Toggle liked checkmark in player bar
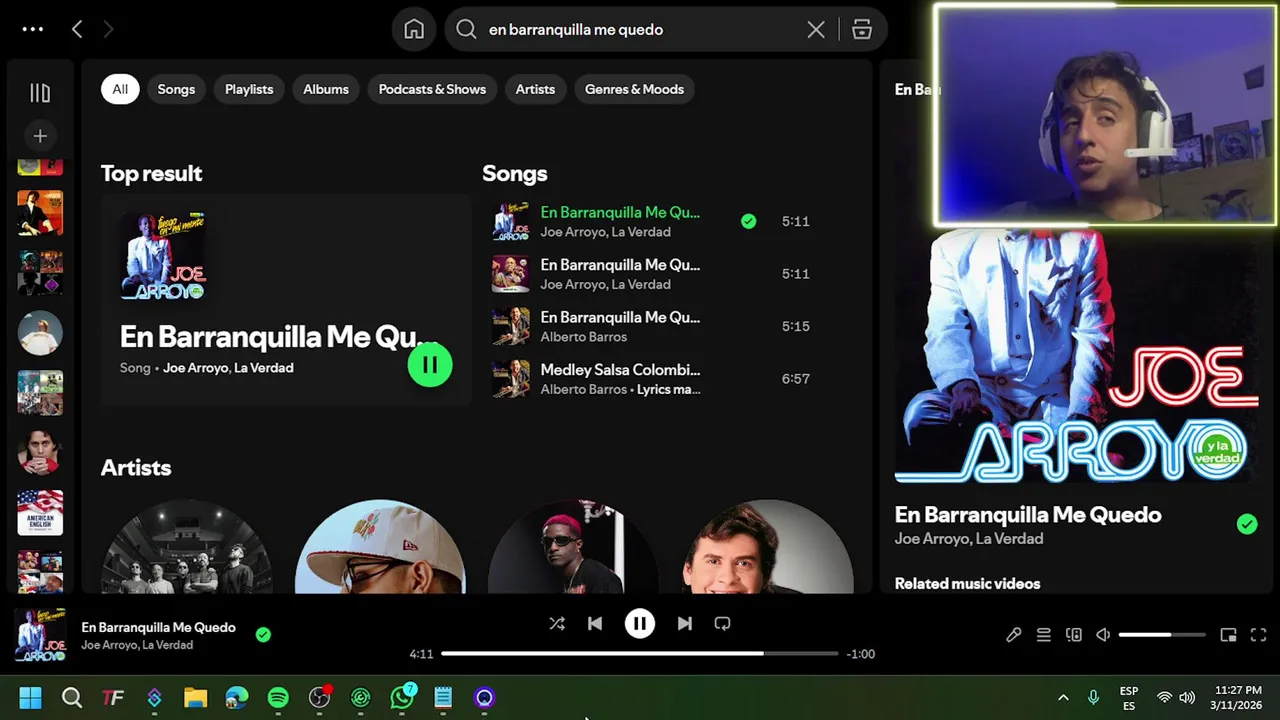This screenshot has height=720, width=1280. point(263,634)
